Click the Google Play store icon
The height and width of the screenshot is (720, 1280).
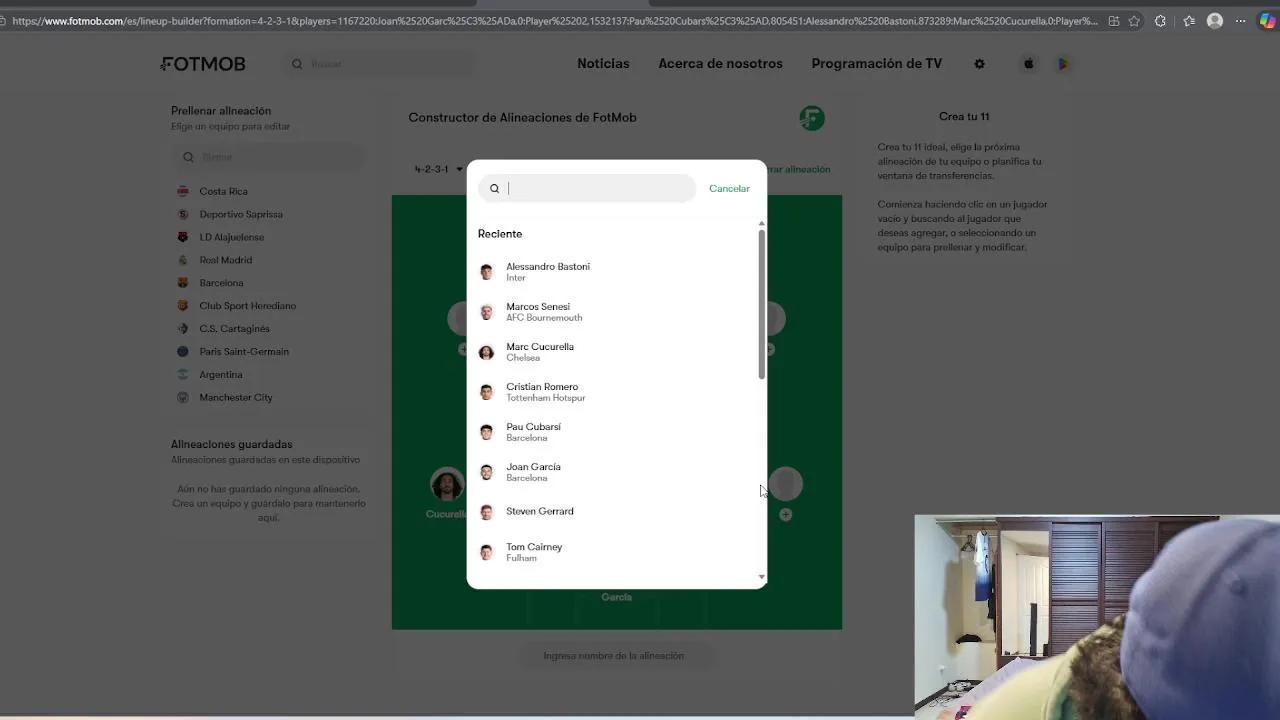coord(1063,64)
